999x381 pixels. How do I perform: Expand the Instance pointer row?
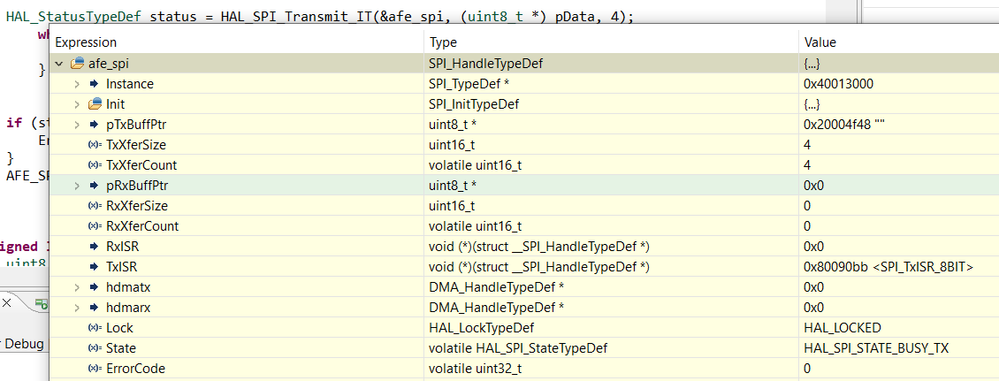tap(77, 83)
